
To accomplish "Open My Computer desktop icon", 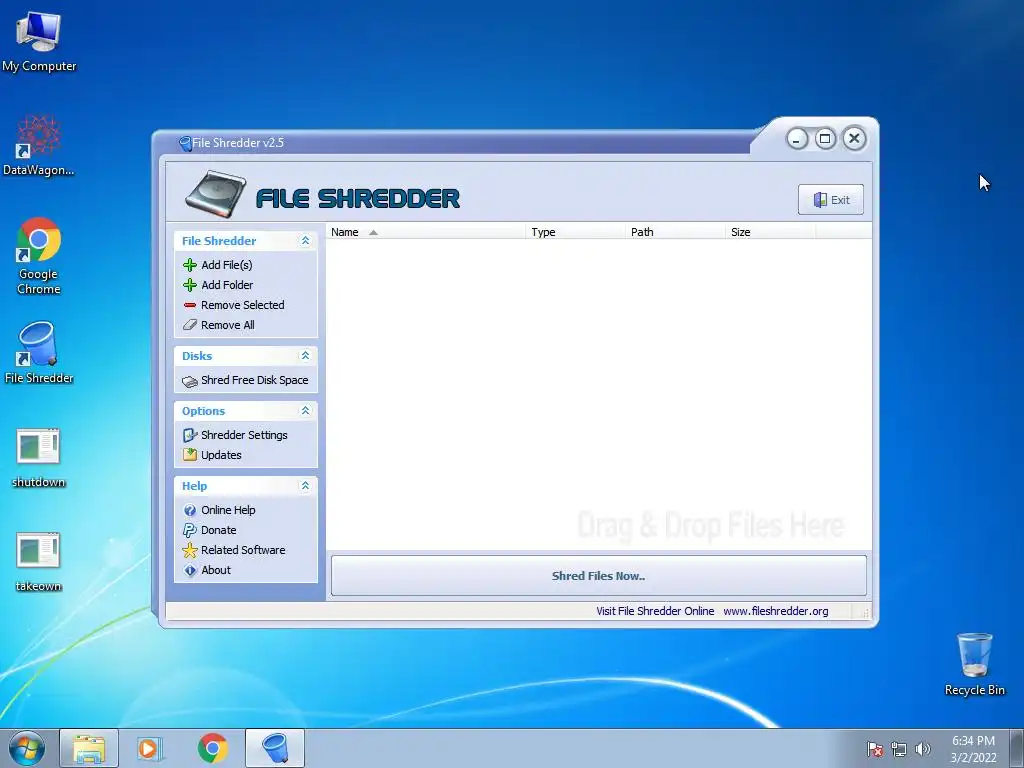I will tap(39, 42).
